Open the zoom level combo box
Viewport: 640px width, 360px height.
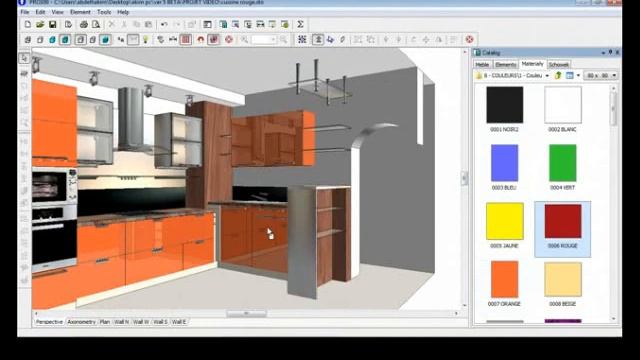(264, 40)
